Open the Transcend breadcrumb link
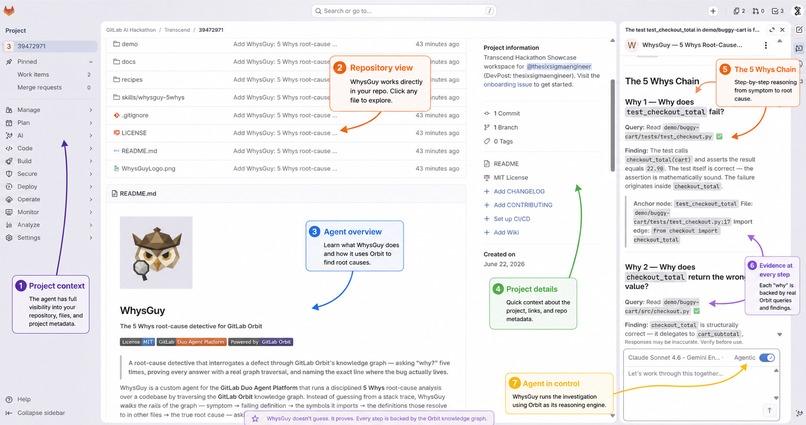This screenshot has height=425, width=806. coord(177,30)
